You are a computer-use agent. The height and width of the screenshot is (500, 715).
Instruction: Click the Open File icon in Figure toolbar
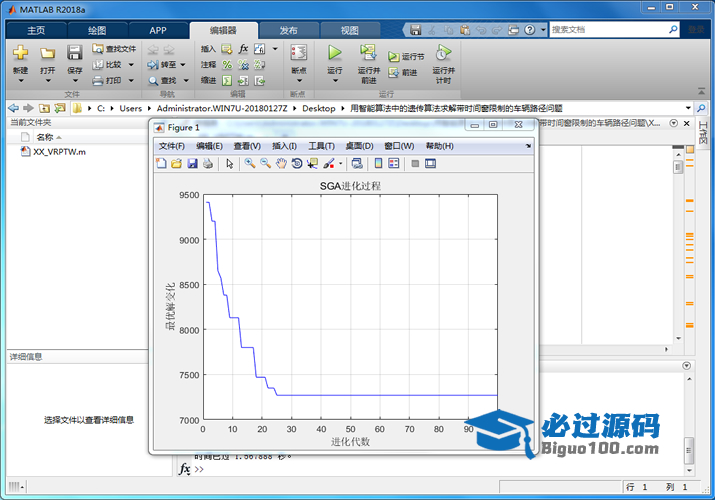click(177, 163)
